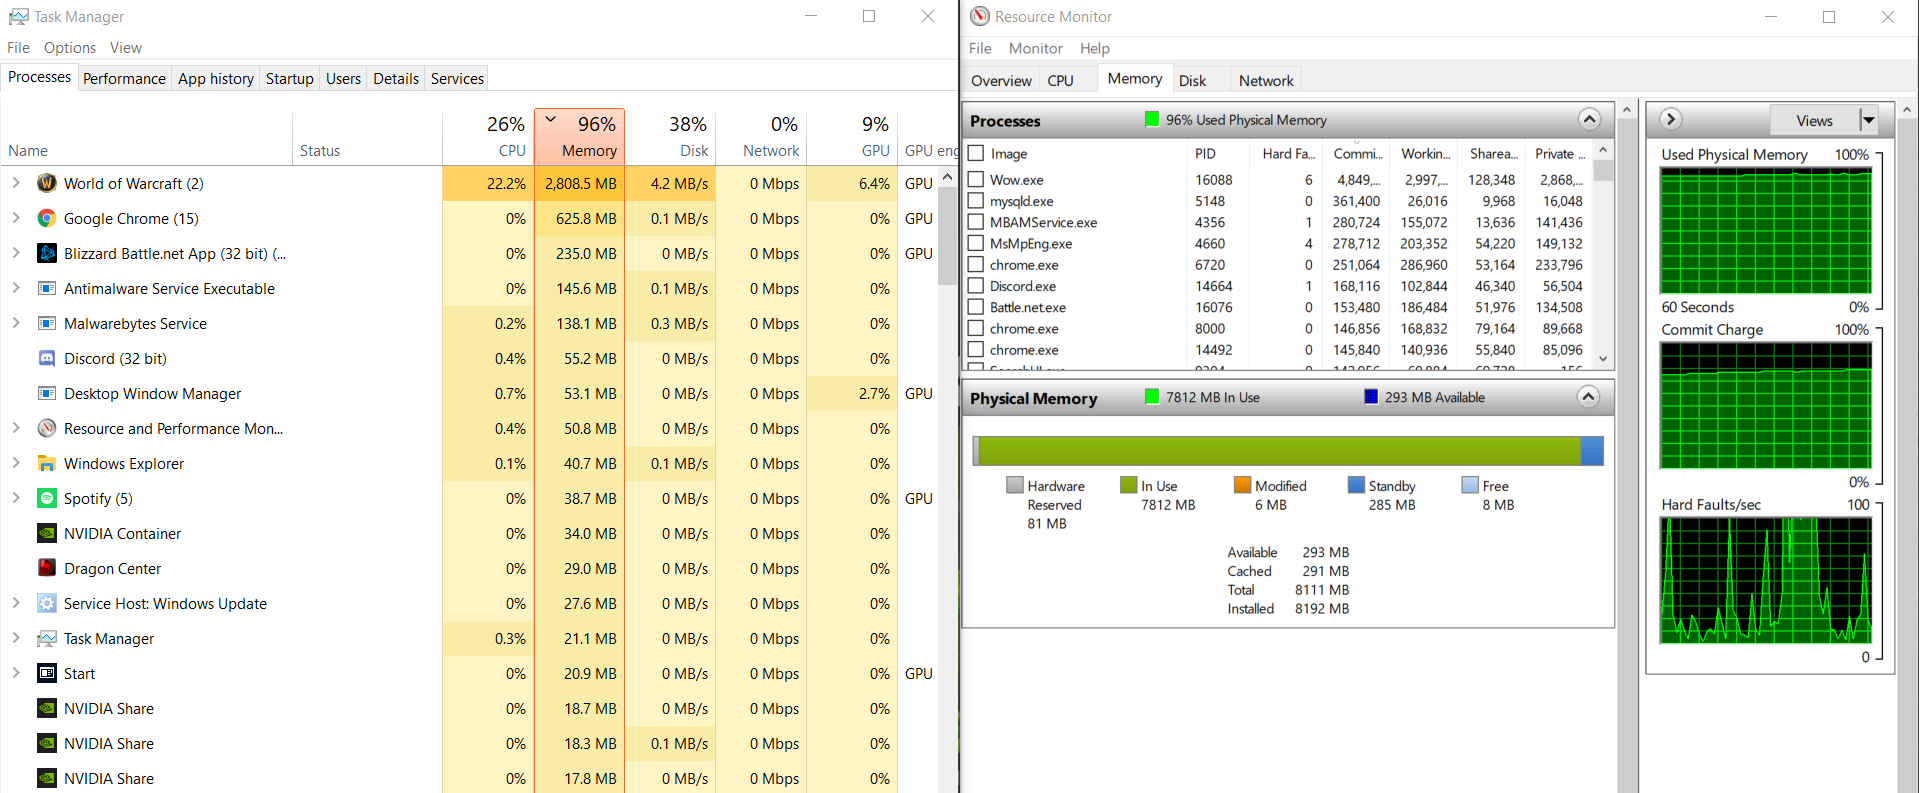Sort by the PID column header

1218,153
